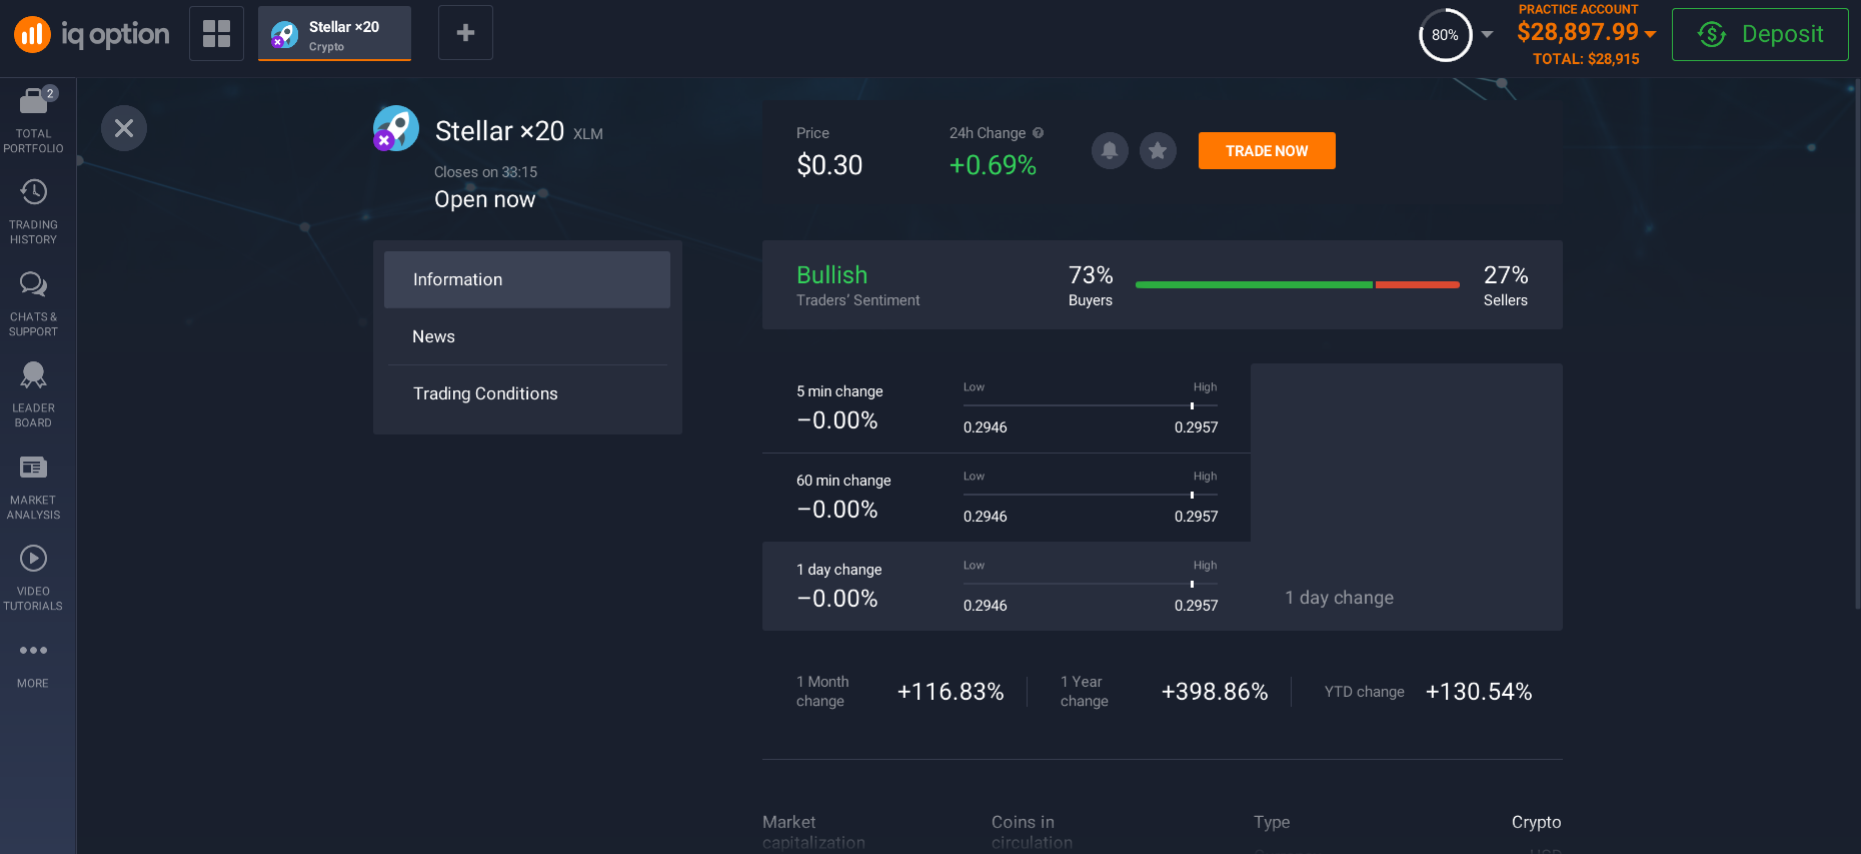The height and width of the screenshot is (854, 1861).
Task: Open Chats & Support in sidebar
Action: coord(33,304)
